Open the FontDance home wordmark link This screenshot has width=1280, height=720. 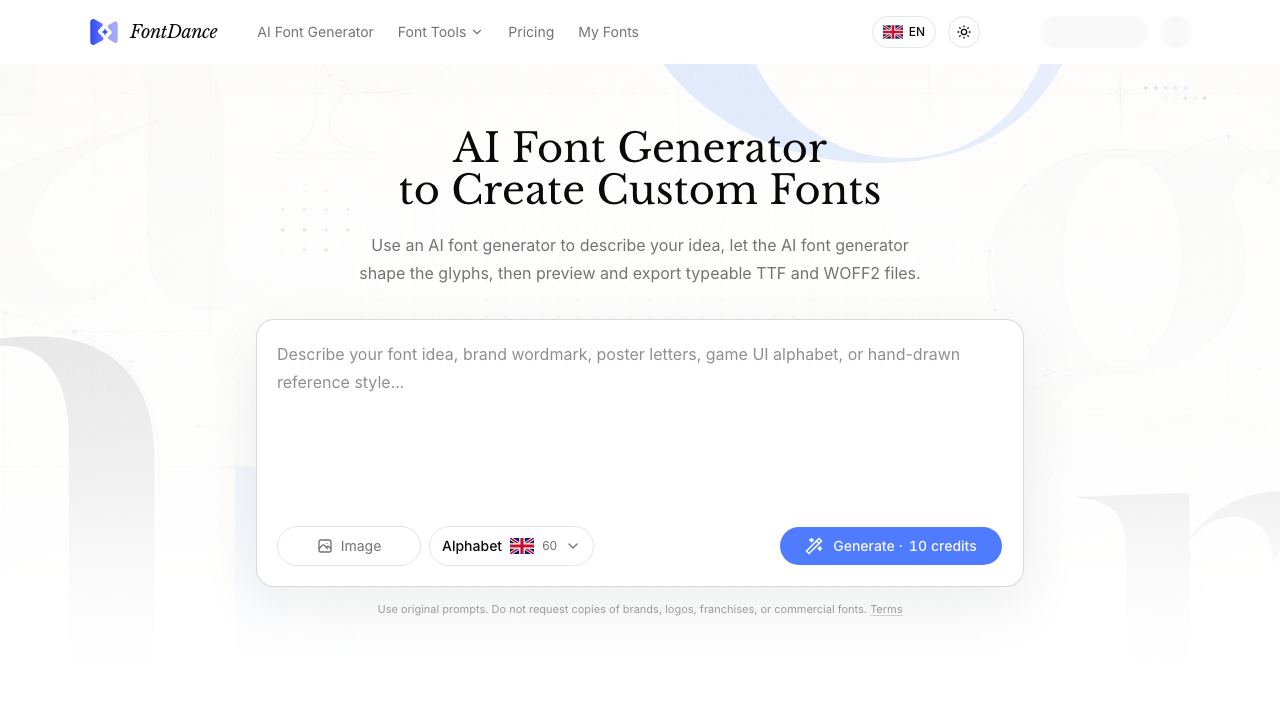pos(173,32)
